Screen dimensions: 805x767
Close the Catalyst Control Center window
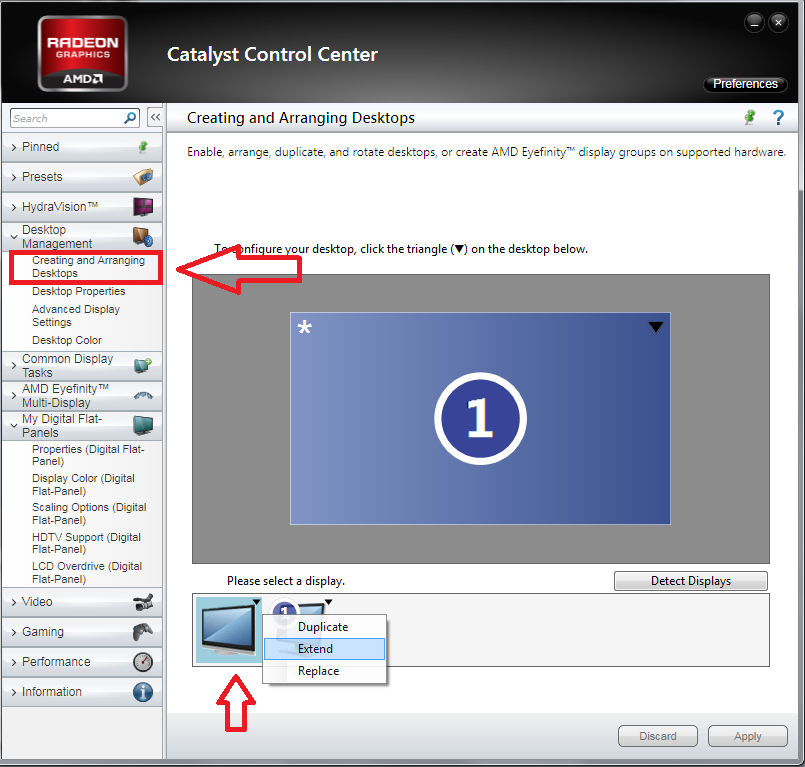[778, 23]
